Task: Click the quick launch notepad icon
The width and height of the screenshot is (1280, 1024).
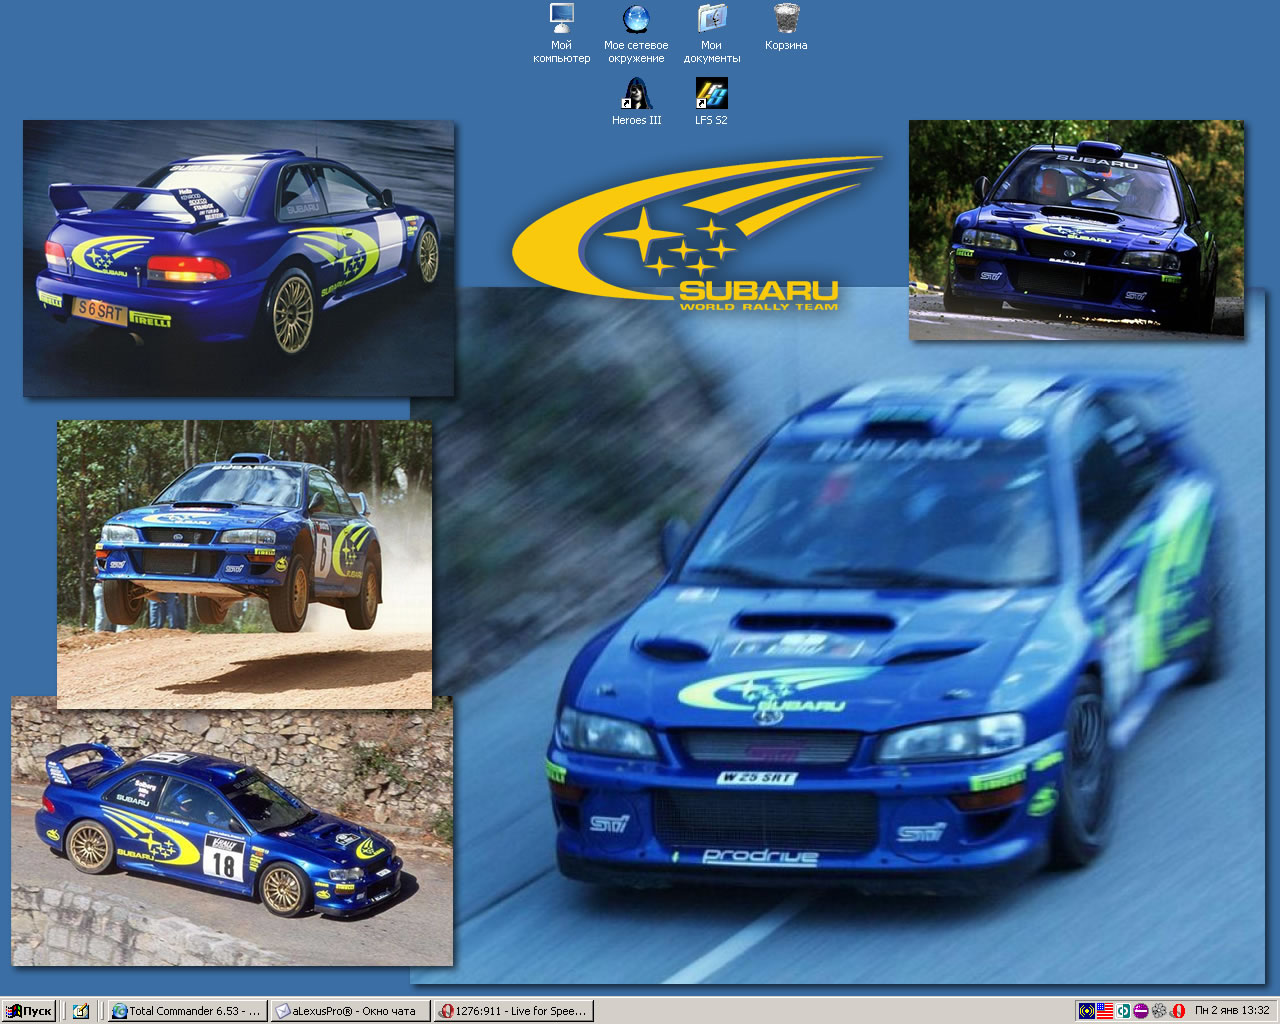Action: pos(81,1011)
